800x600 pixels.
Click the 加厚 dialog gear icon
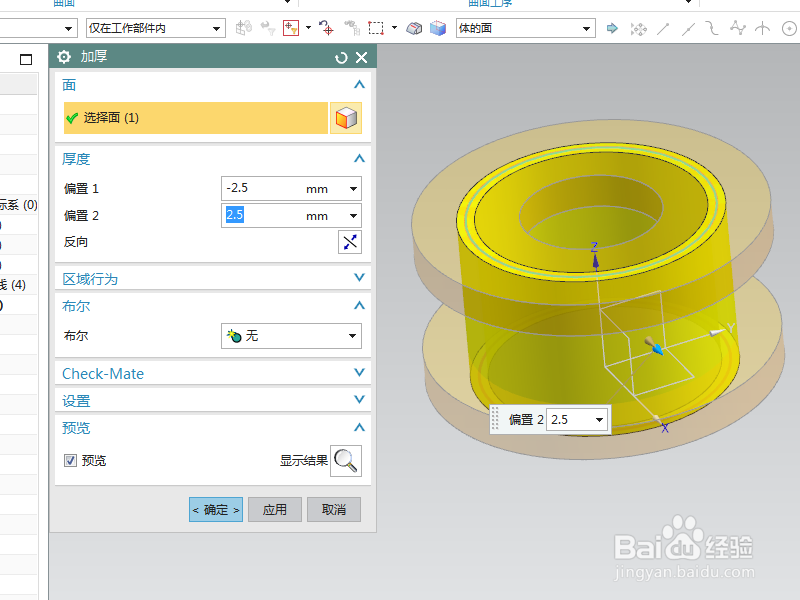pyautogui.click(x=64, y=57)
